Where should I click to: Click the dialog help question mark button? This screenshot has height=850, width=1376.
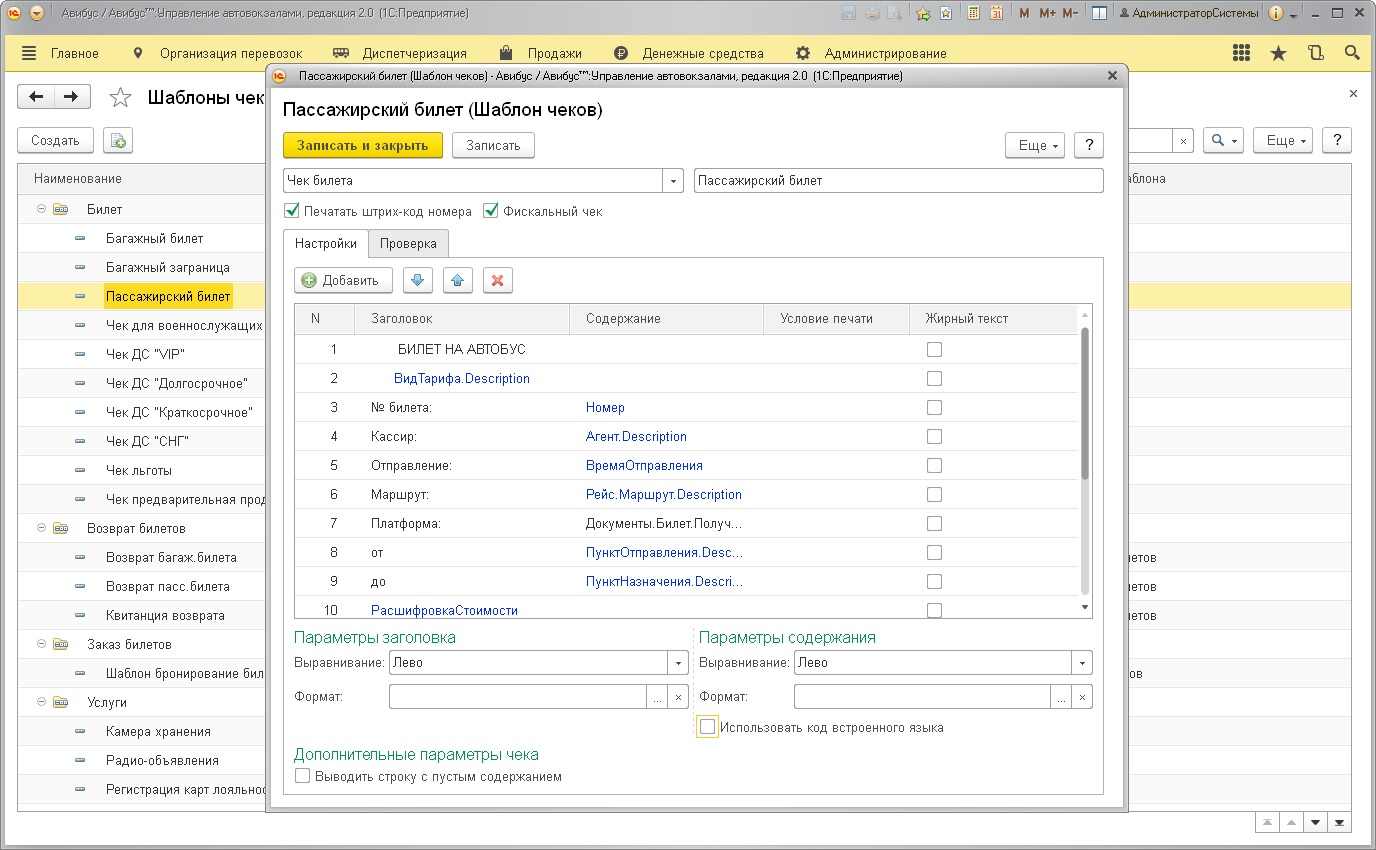click(x=1088, y=145)
